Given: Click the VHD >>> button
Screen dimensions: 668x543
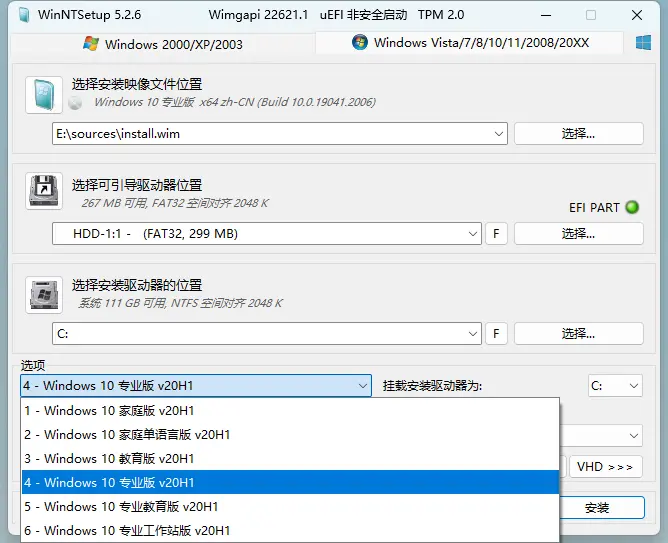Looking at the screenshot, I should click(605, 467).
